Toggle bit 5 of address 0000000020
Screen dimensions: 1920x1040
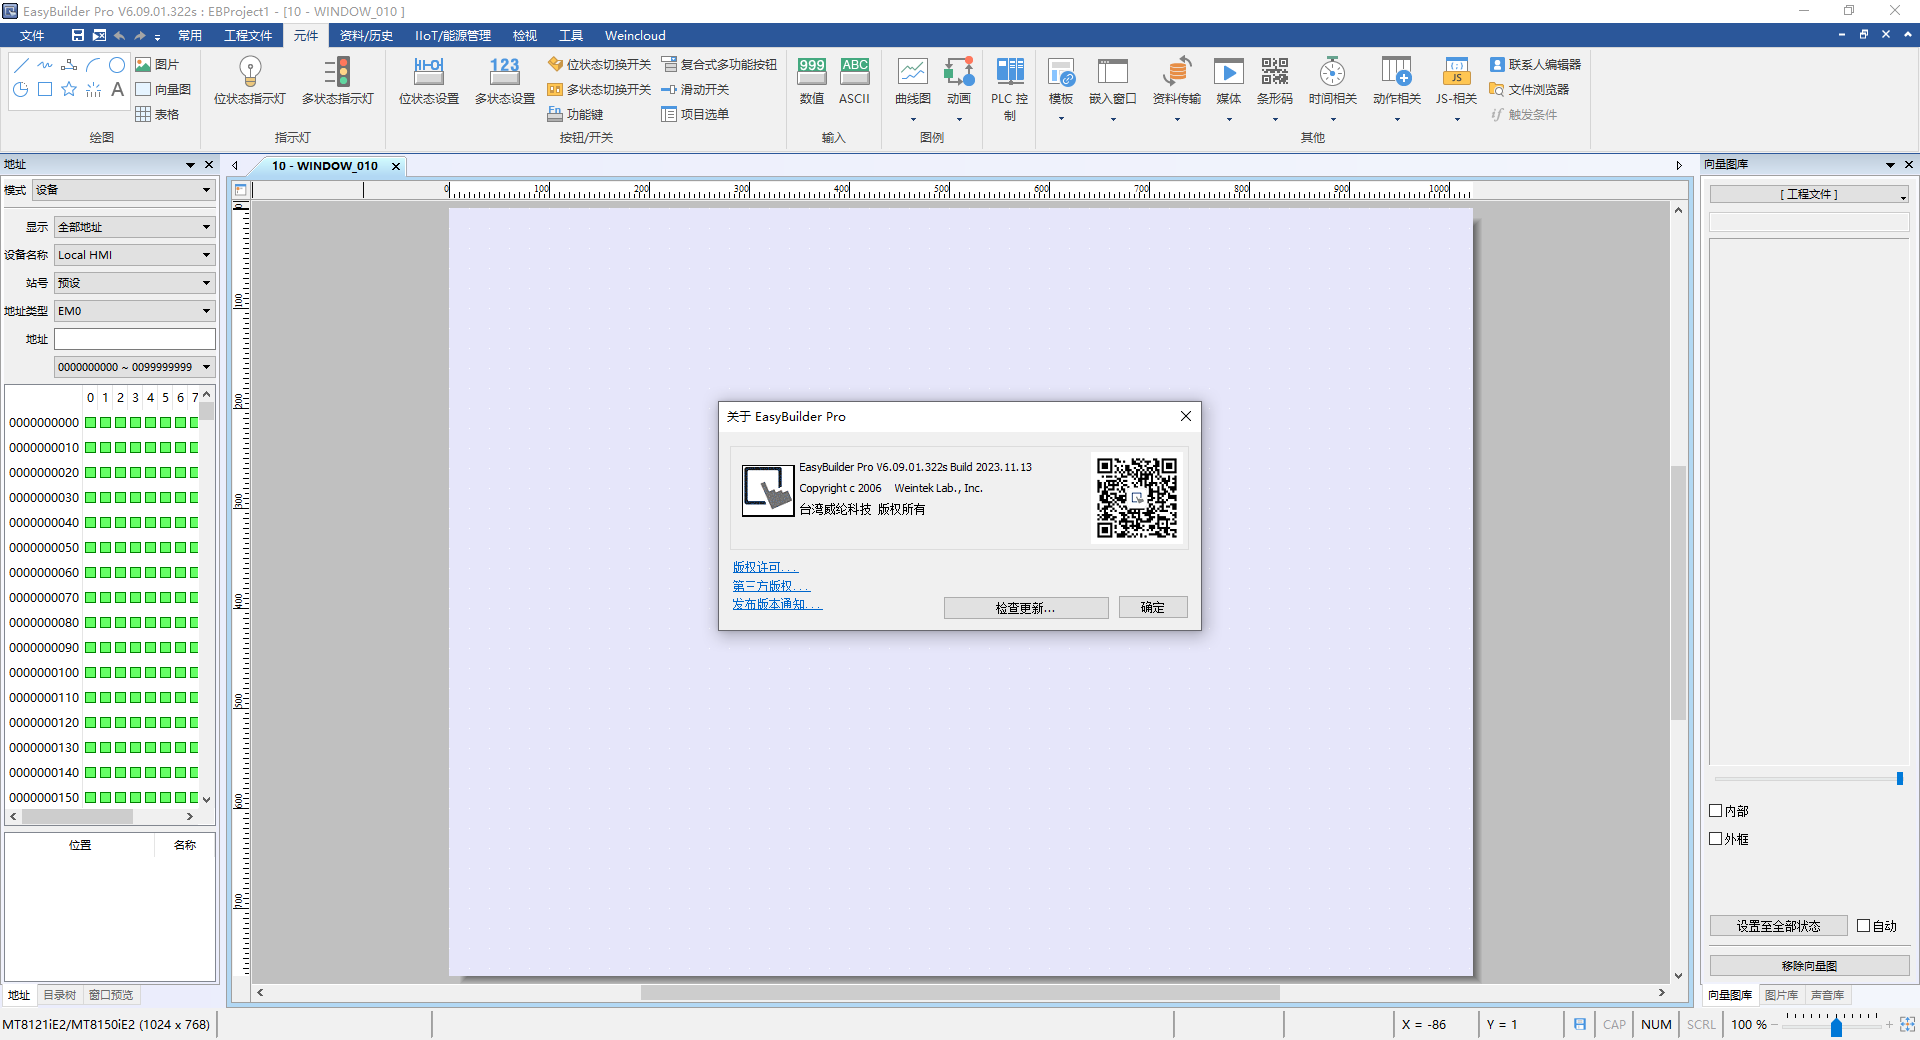(x=165, y=472)
